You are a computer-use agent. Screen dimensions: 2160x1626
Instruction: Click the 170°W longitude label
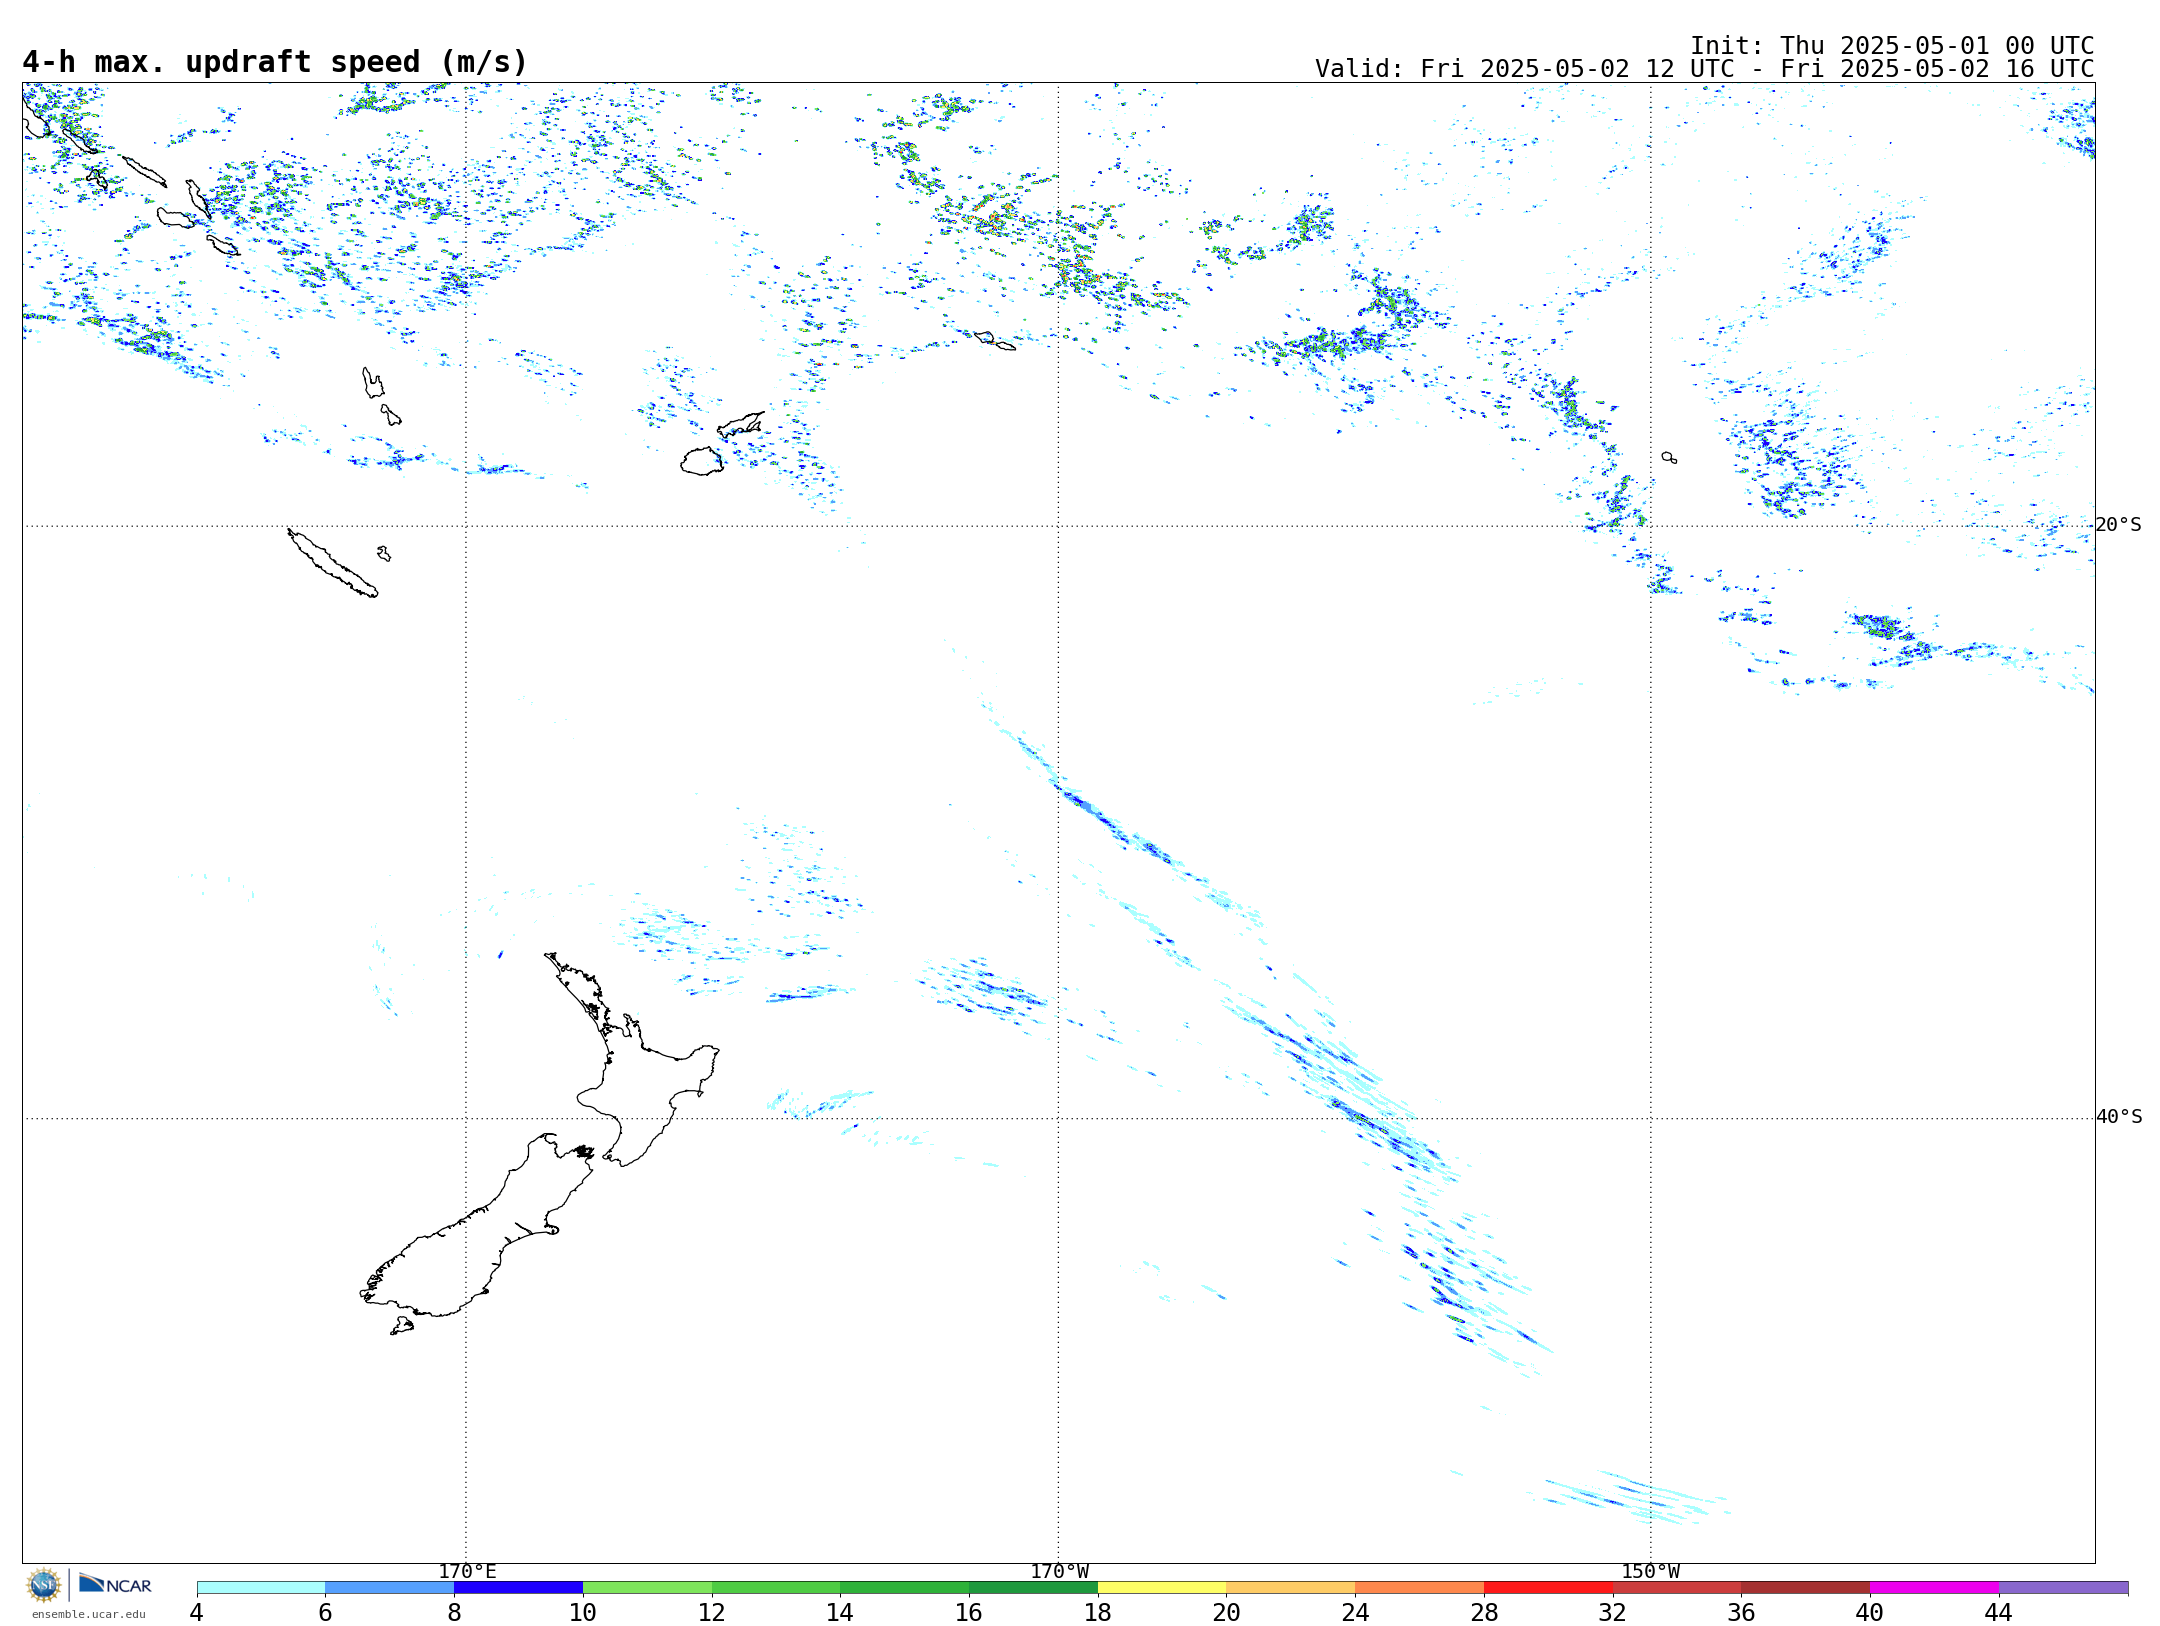pos(1059,1571)
